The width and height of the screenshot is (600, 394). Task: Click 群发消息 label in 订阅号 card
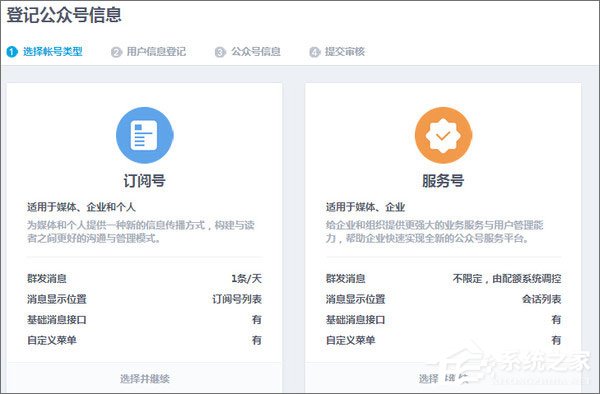point(47,278)
